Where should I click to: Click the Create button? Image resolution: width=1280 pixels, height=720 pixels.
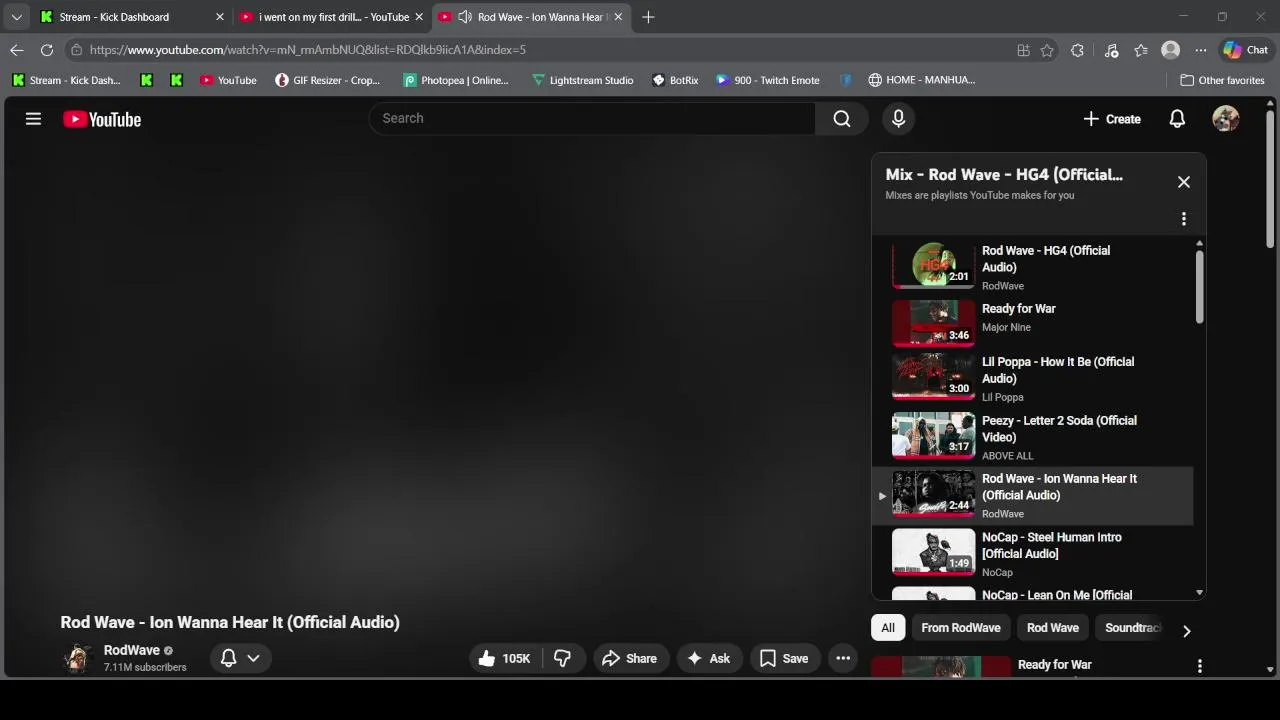pos(1111,119)
